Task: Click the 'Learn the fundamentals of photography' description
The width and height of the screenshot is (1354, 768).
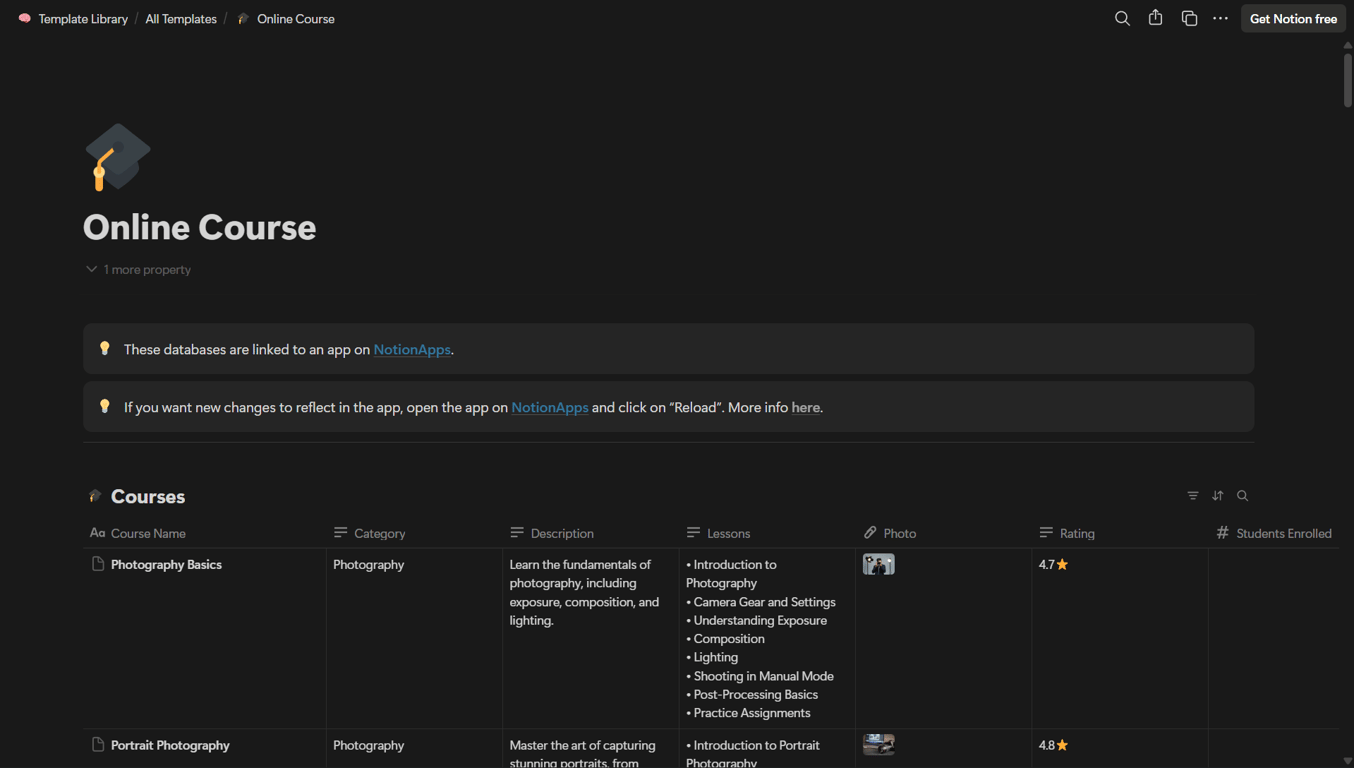Action: click(x=585, y=592)
